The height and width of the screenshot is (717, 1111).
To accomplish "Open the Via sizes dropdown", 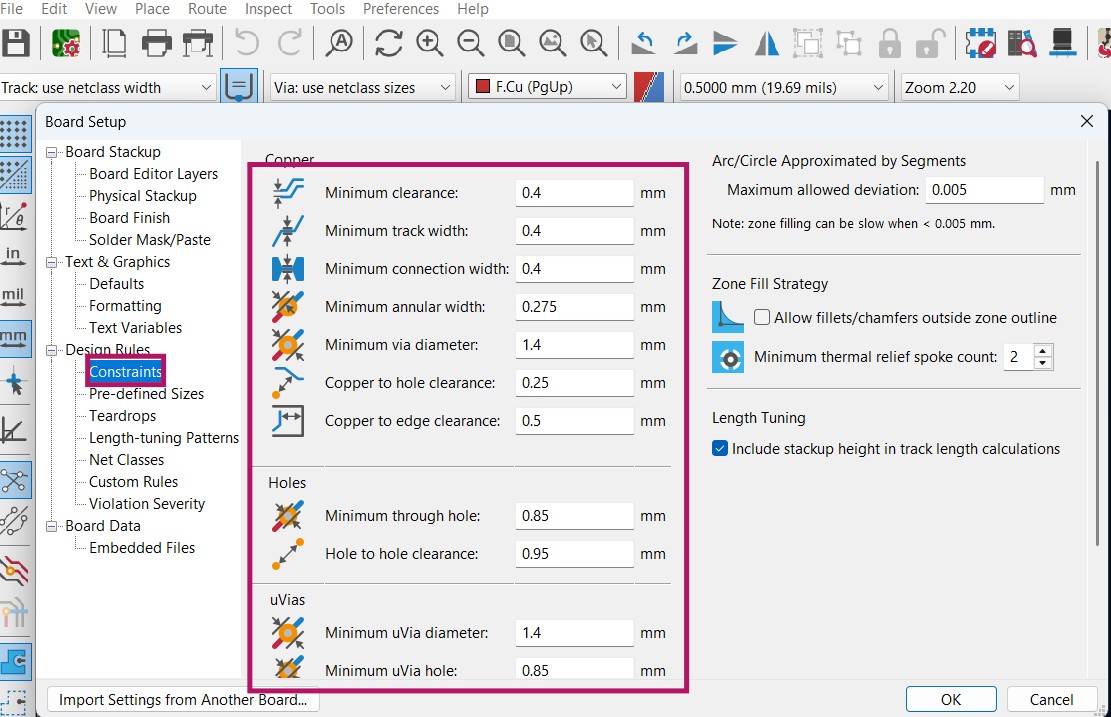I will tap(362, 88).
